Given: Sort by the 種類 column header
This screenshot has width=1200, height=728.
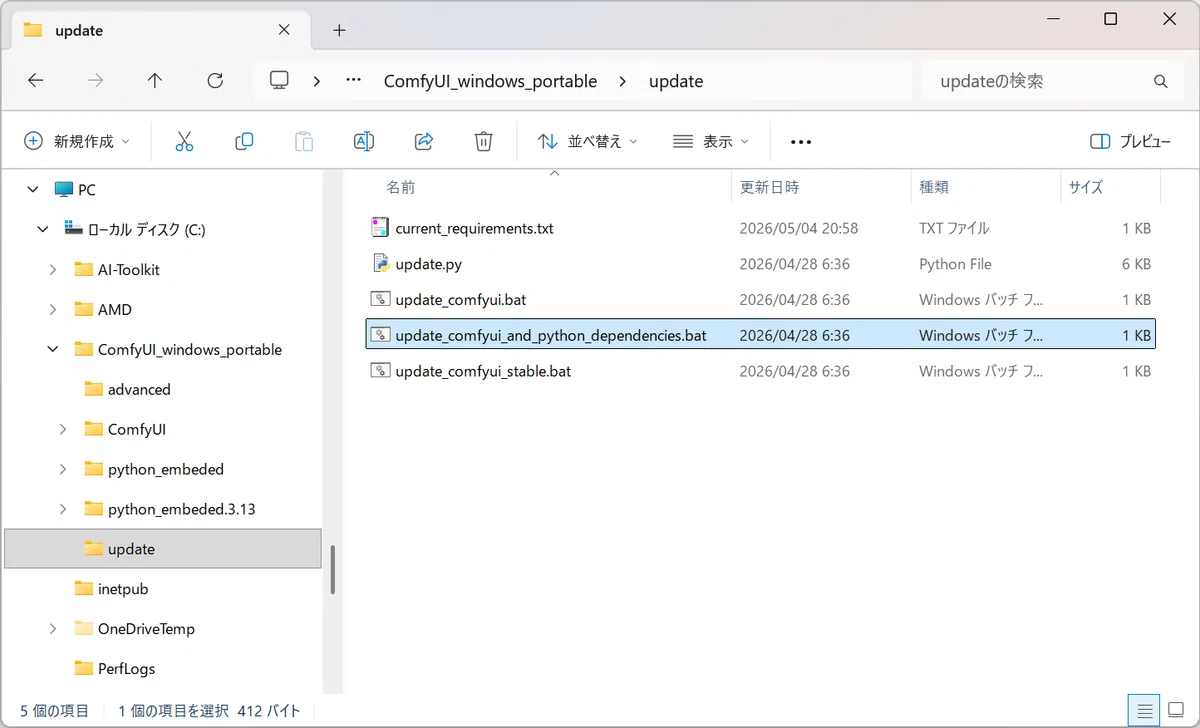Looking at the screenshot, I should pyautogui.click(x=934, y=187).
